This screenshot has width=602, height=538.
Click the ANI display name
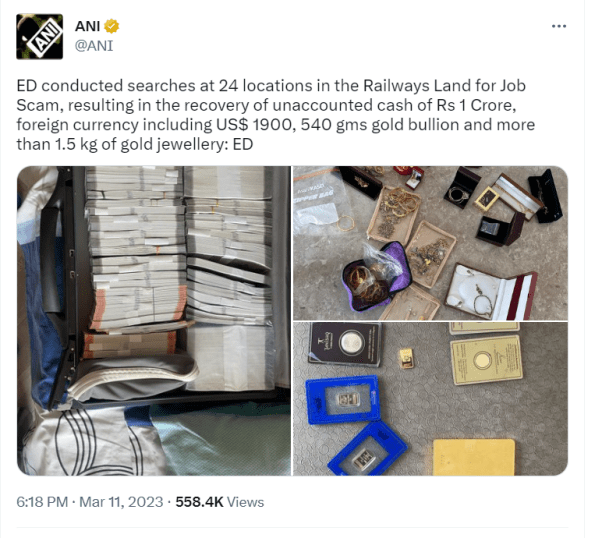coord(88,26)
